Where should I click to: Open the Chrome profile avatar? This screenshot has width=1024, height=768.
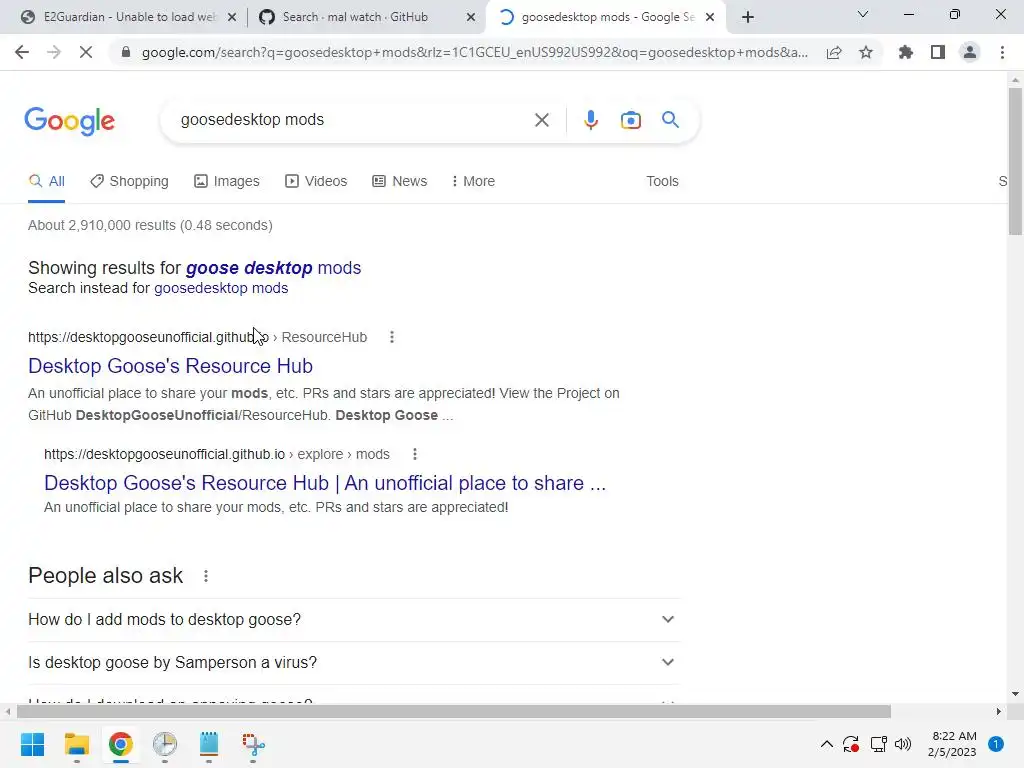pyautogui.click(x=970, y=52)
